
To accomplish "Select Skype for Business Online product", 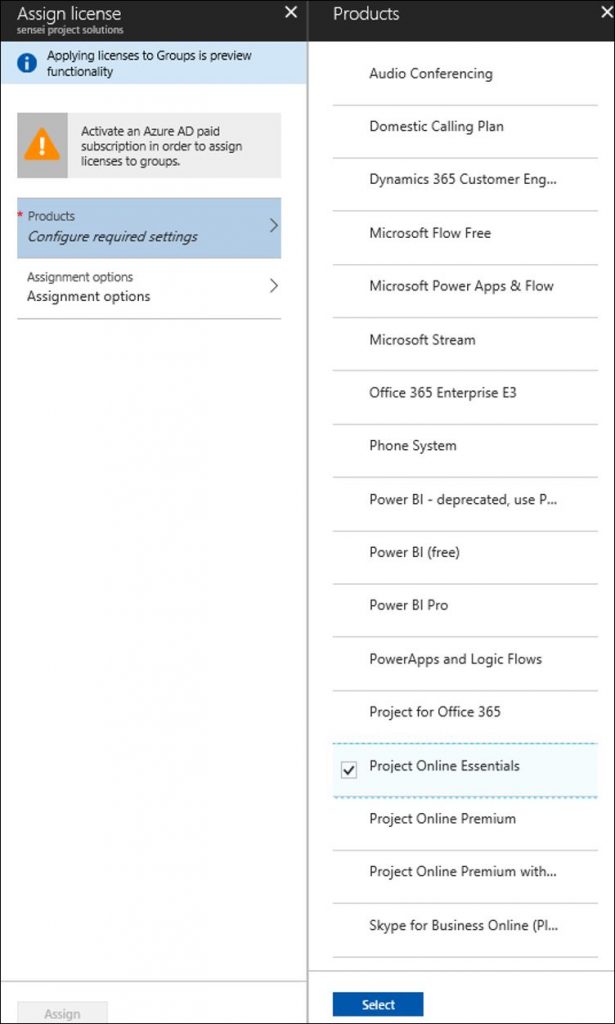I will [x=465, y=925].
